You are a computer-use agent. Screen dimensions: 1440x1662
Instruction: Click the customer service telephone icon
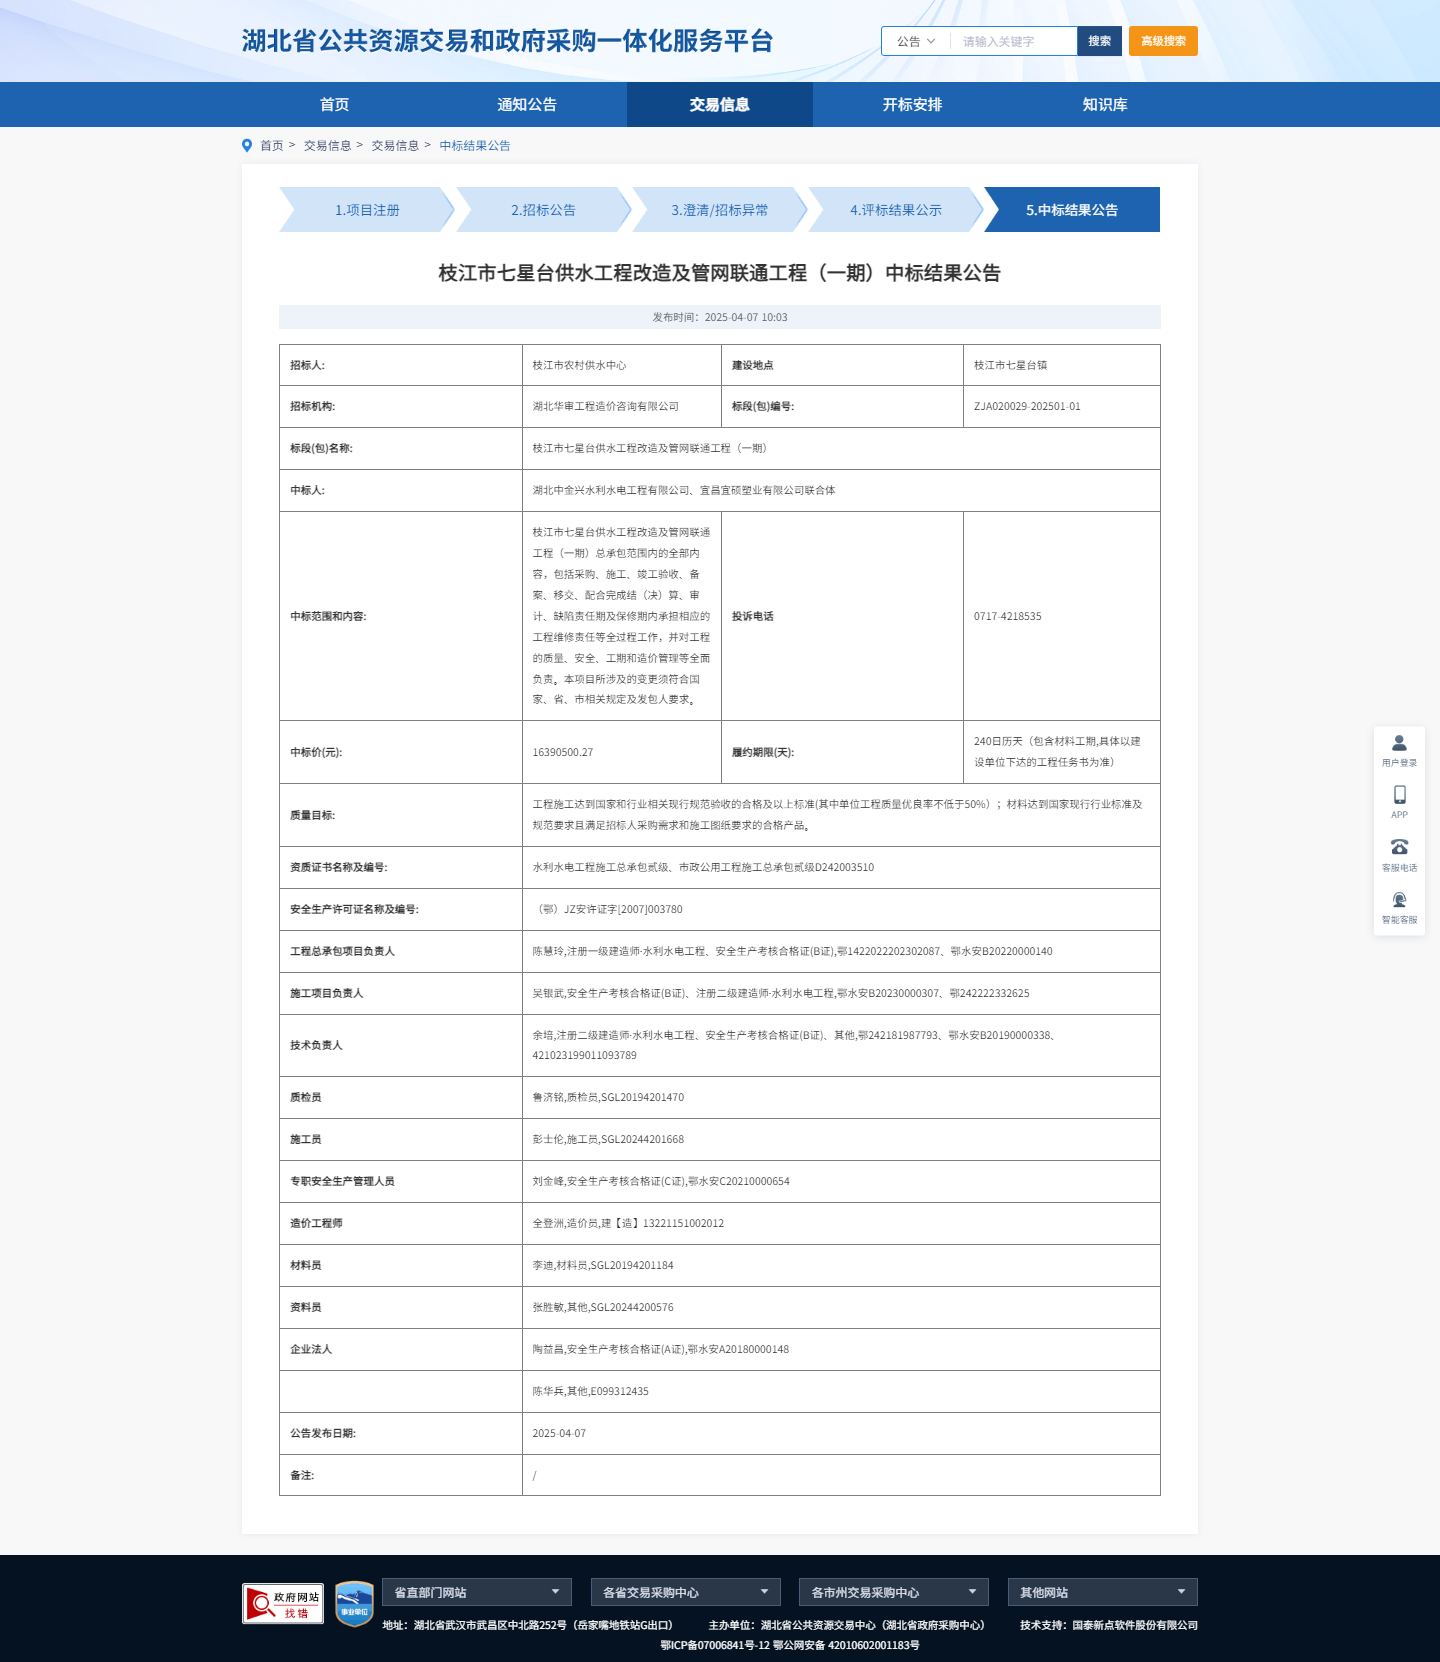coord(1399,848)
